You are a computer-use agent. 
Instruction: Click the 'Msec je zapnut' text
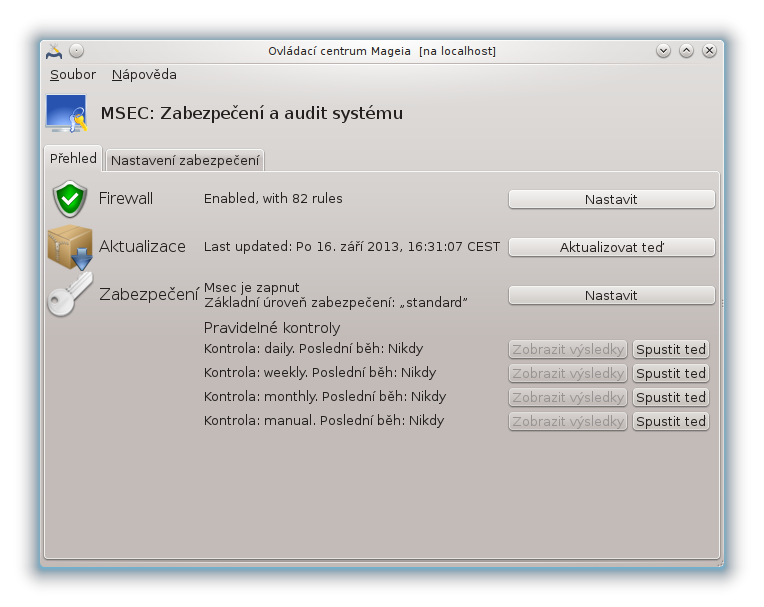(251, 287)
